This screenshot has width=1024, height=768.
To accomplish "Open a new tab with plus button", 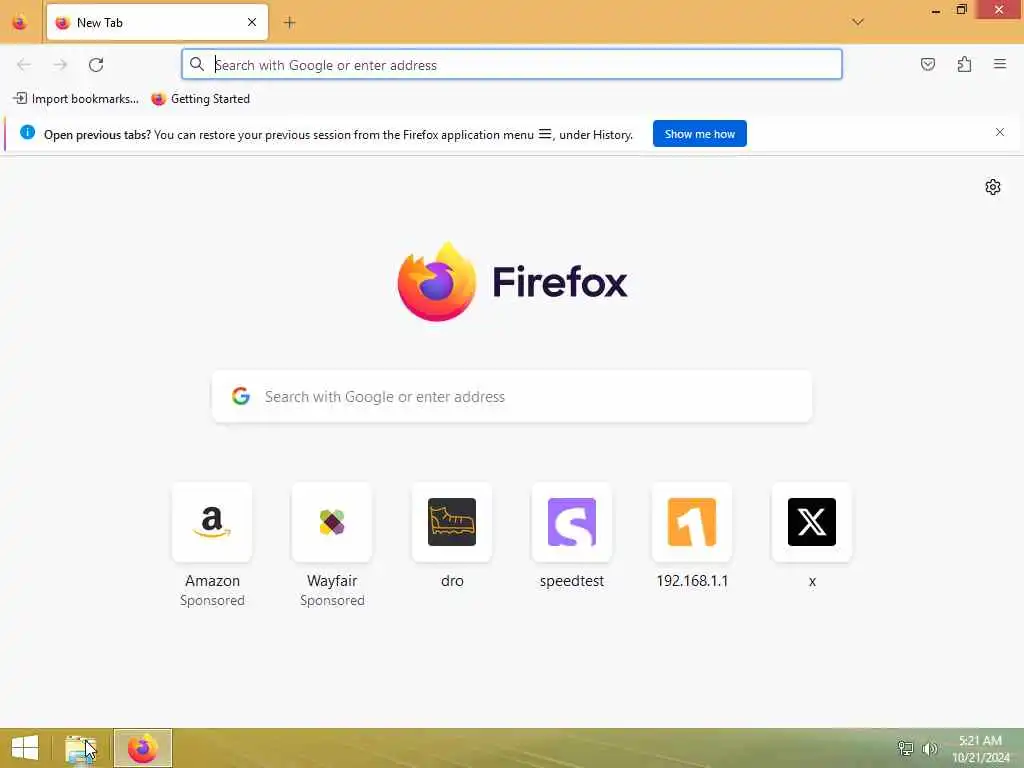I will [289, 22].
